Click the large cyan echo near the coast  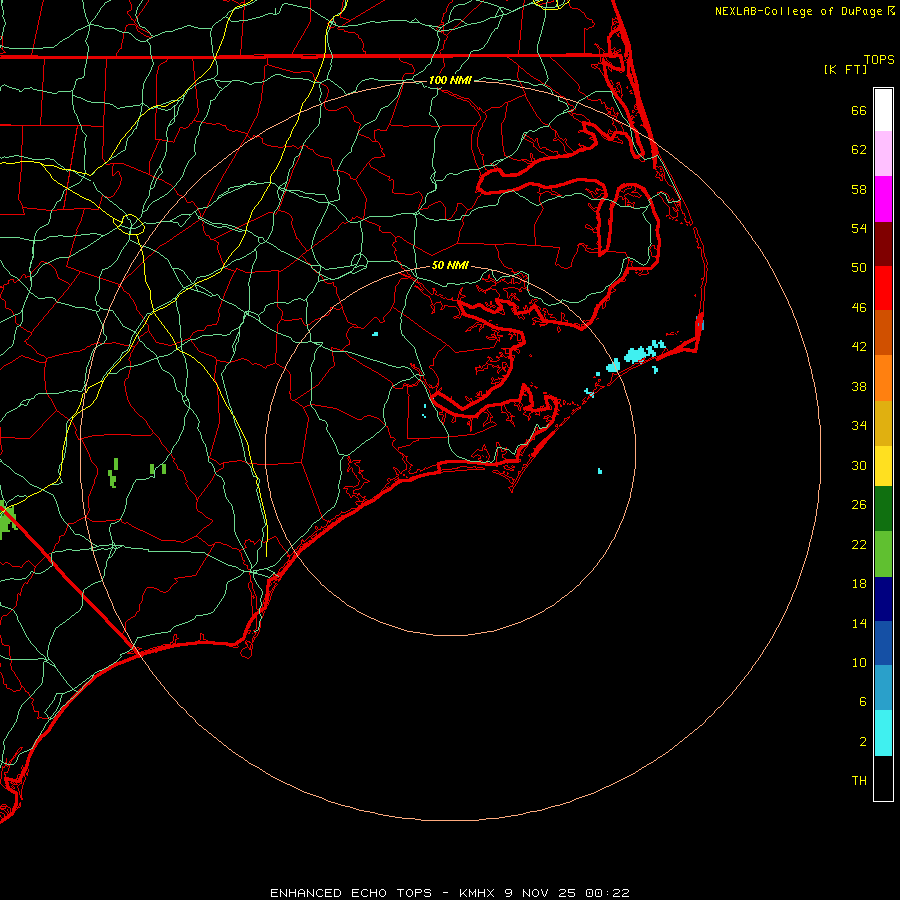pyautogui.click(x=638, y=354)
